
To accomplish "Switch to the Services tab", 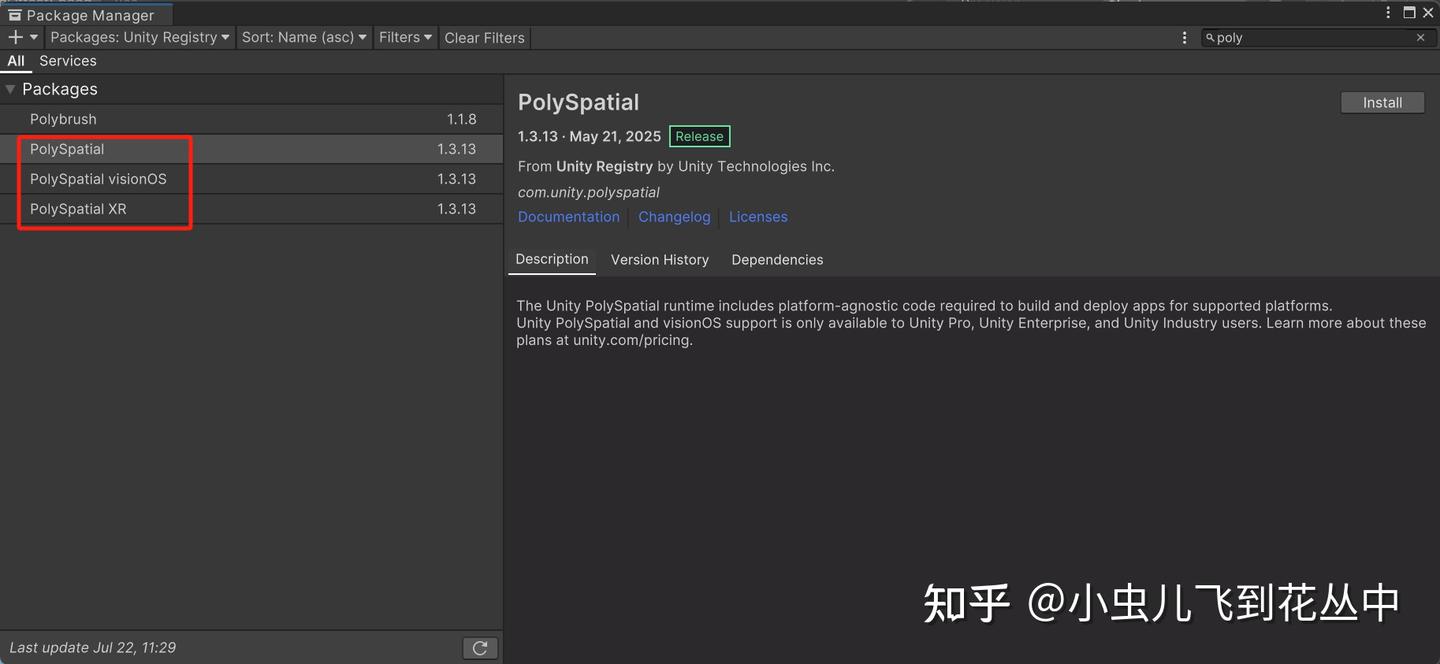I will tap(68, 61).
